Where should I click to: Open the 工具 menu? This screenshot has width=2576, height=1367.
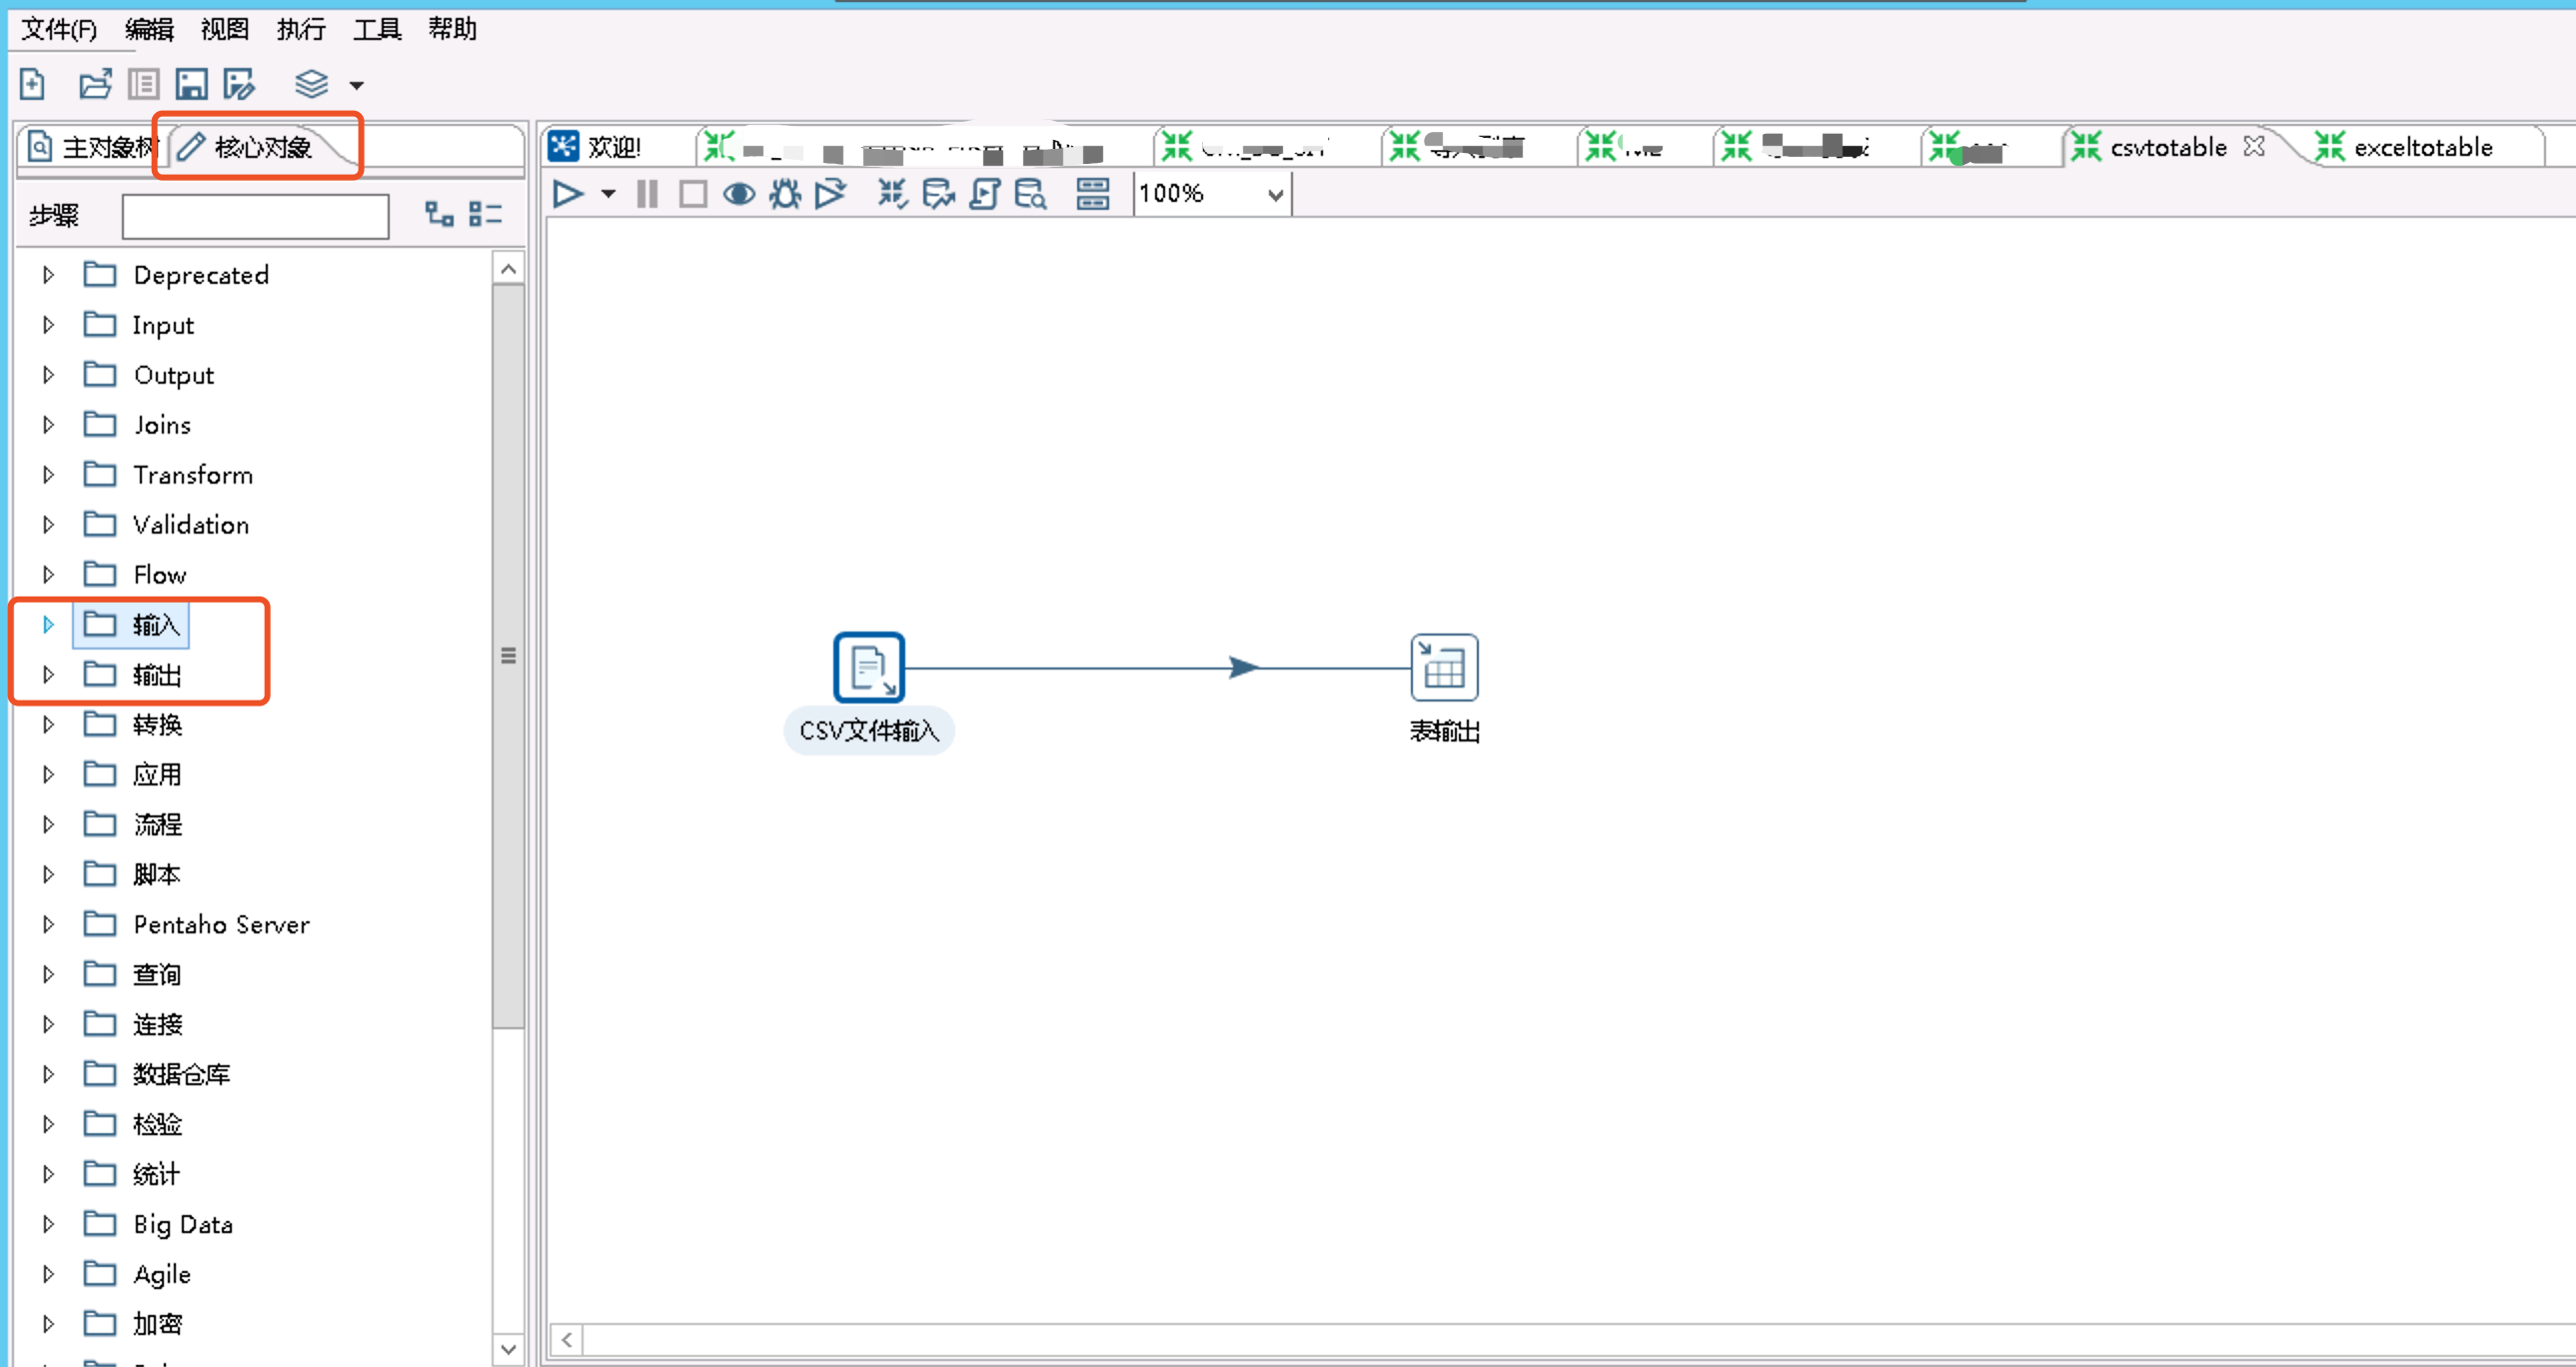(375, 29)
